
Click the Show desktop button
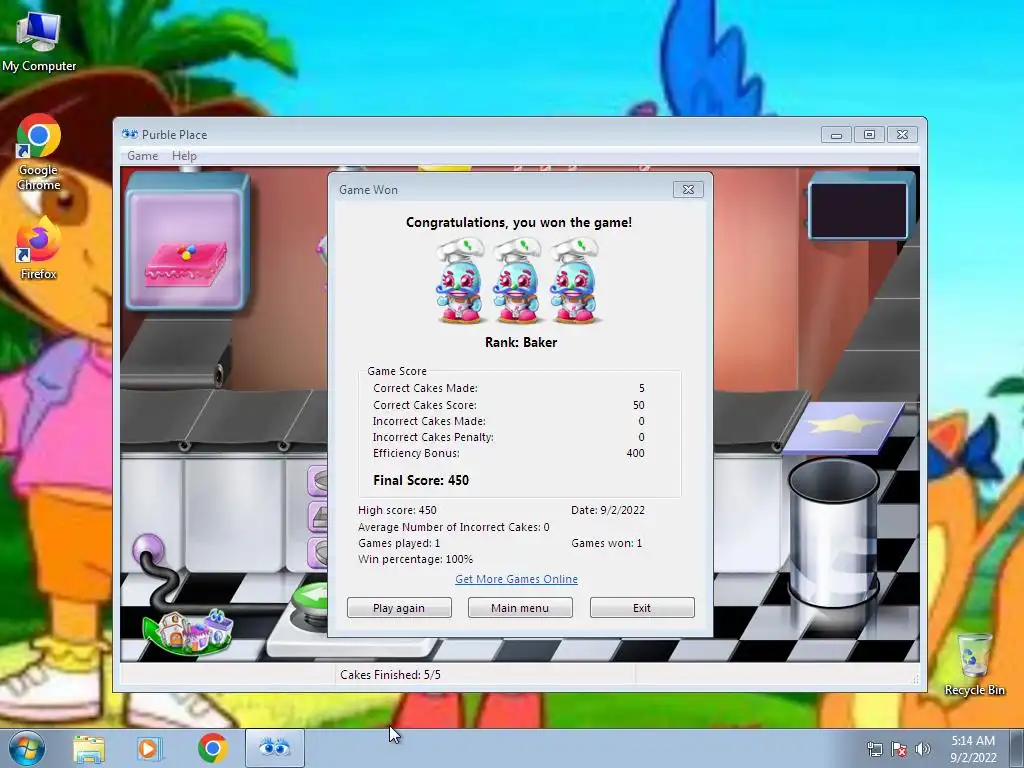coord(1017,748)
